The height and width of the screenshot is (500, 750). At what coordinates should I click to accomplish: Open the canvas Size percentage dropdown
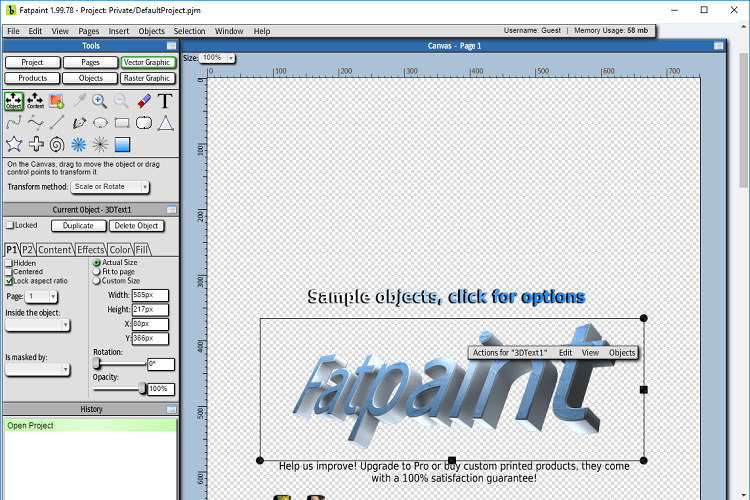point(217,58)
